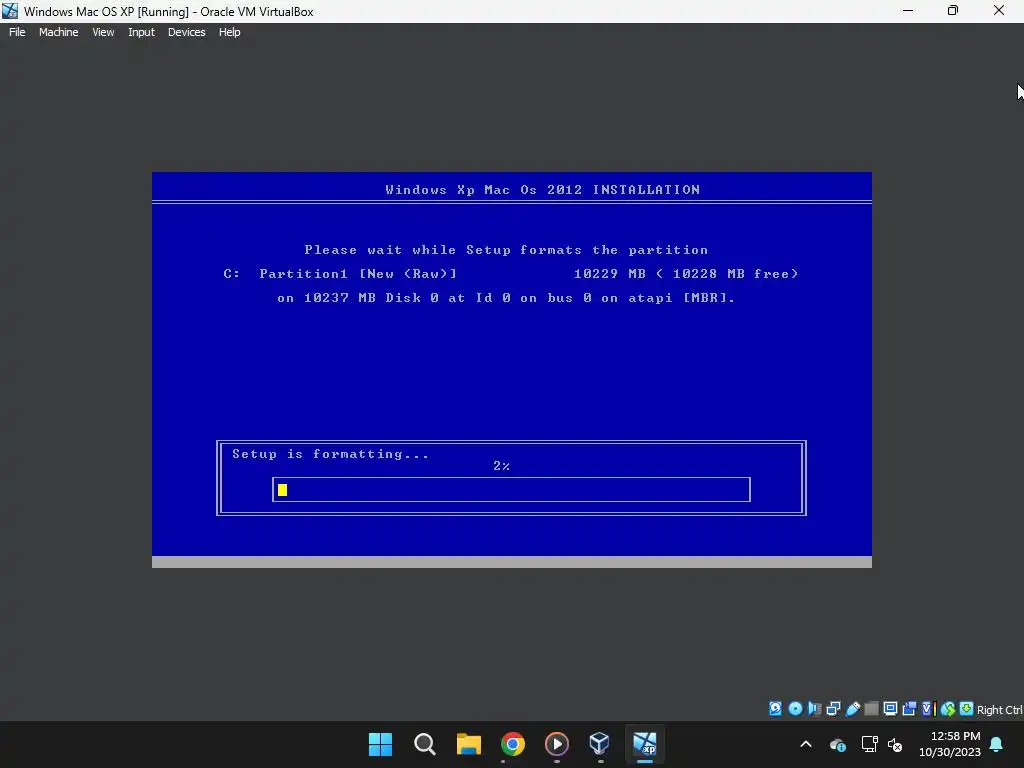Open the Windows Start menu

coord(380,744)
